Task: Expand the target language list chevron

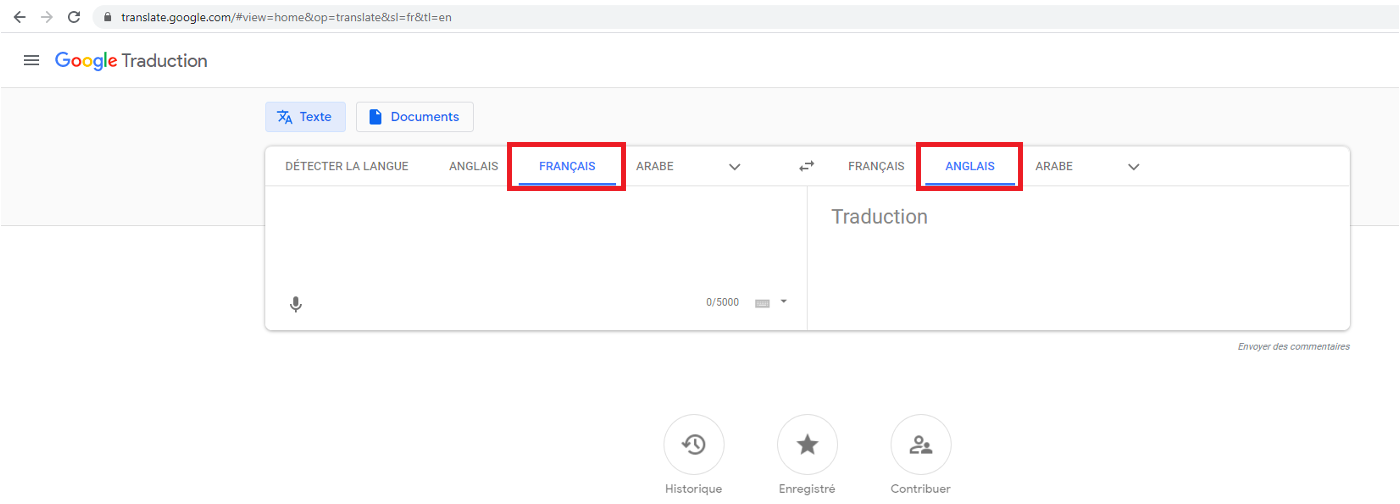Action: pyautogui.click(x=1134, y=167)
